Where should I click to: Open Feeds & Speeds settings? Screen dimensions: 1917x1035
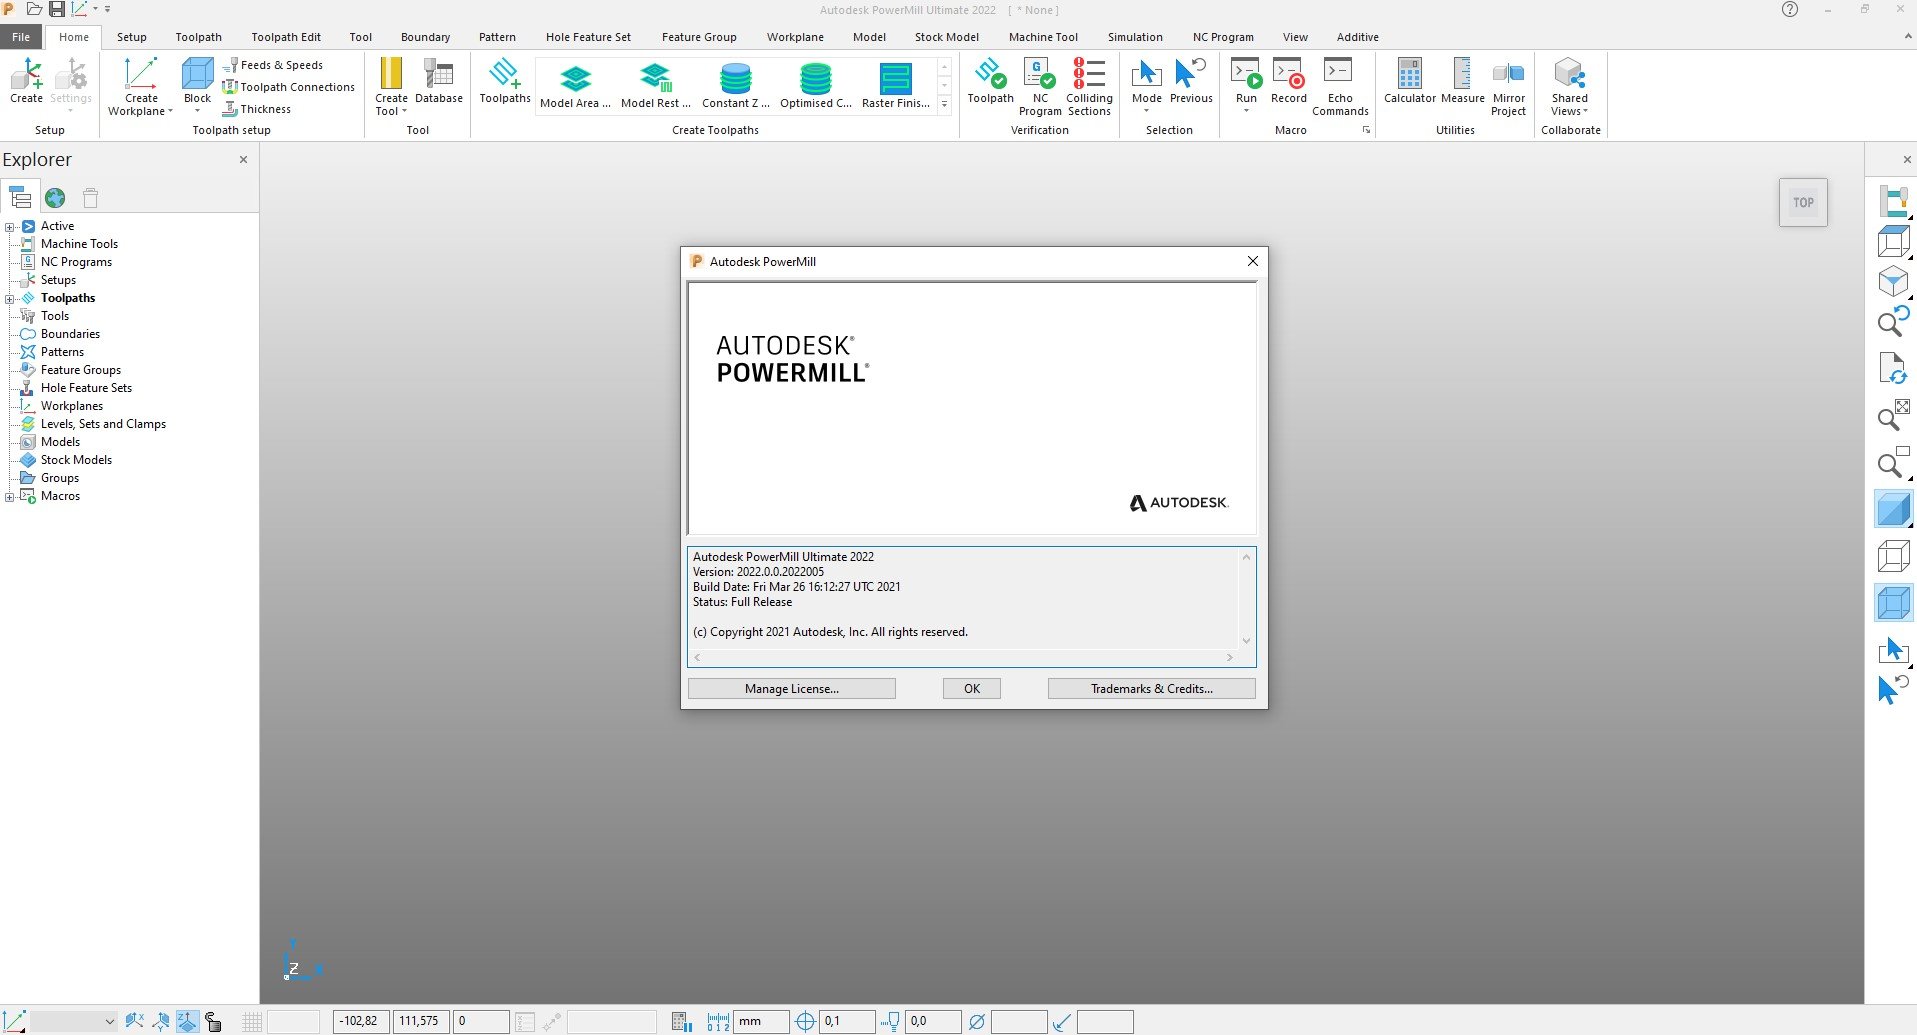tap(273, 65)
